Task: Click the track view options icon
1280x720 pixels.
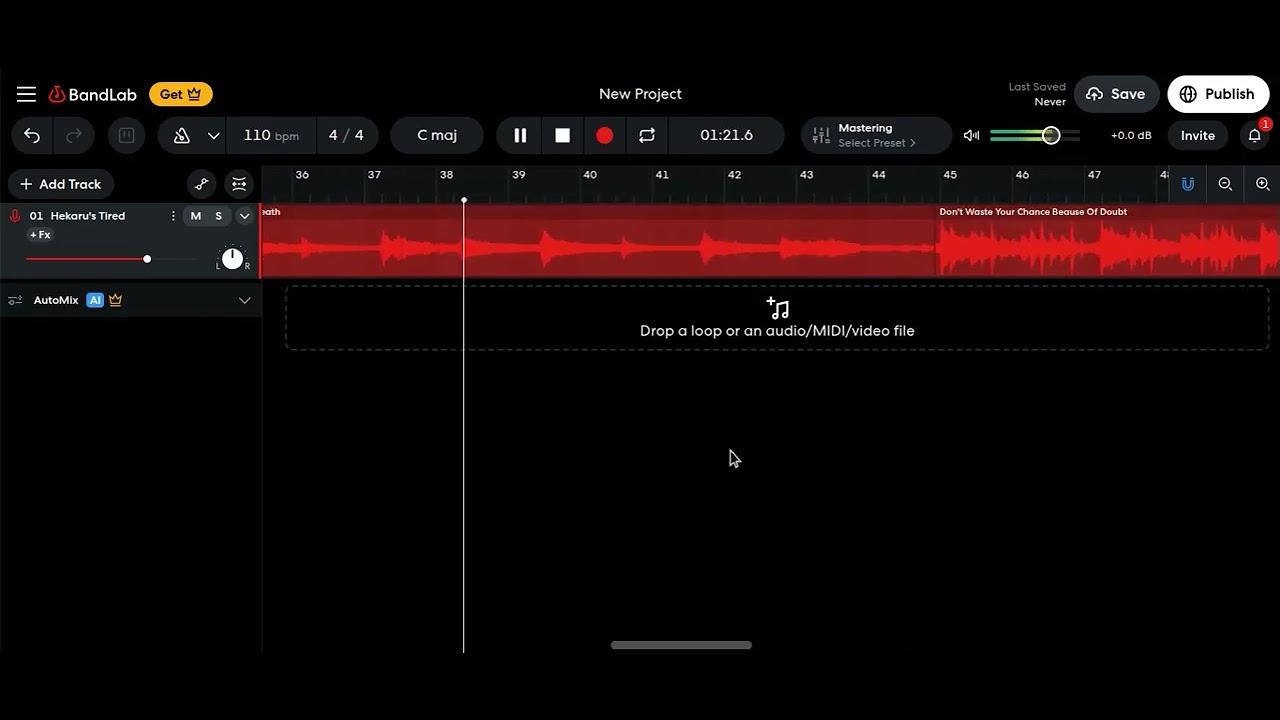Action: [x=239, y=184]
